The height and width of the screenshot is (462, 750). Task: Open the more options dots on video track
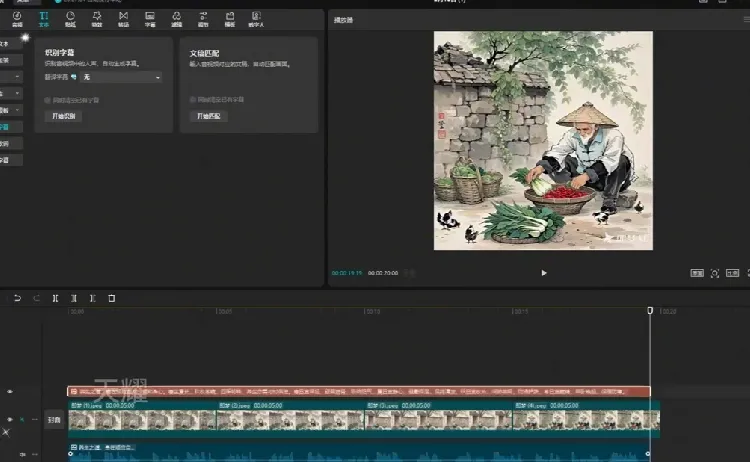34,419
